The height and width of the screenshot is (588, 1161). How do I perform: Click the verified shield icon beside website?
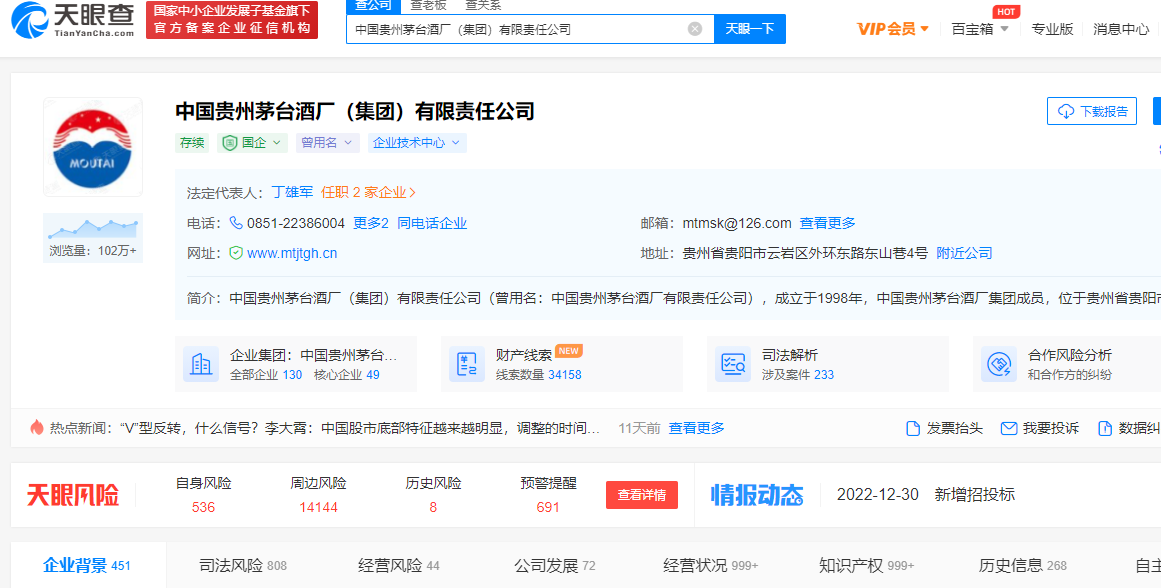point(236,253)
